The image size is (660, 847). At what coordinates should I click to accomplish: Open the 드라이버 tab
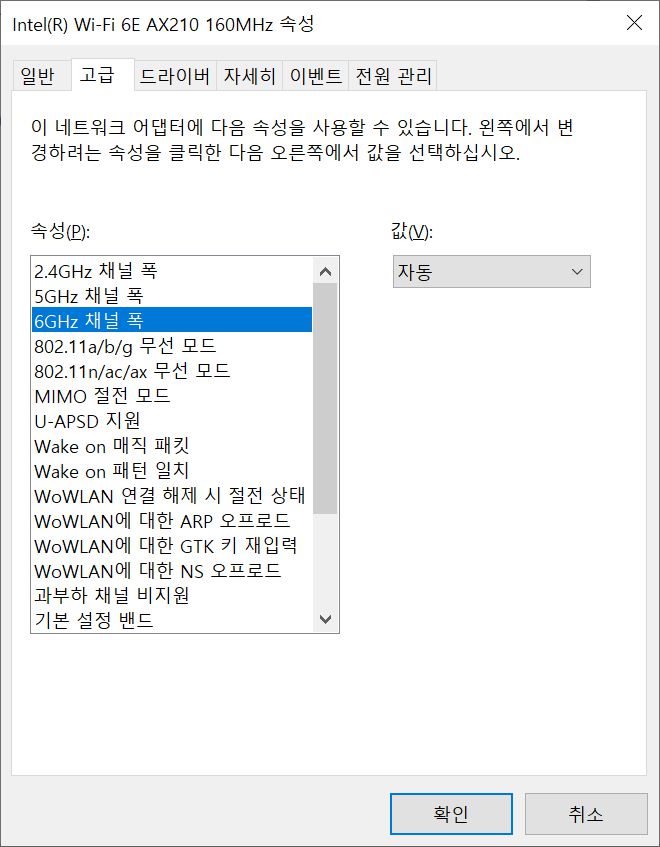[x=175, y=76]
